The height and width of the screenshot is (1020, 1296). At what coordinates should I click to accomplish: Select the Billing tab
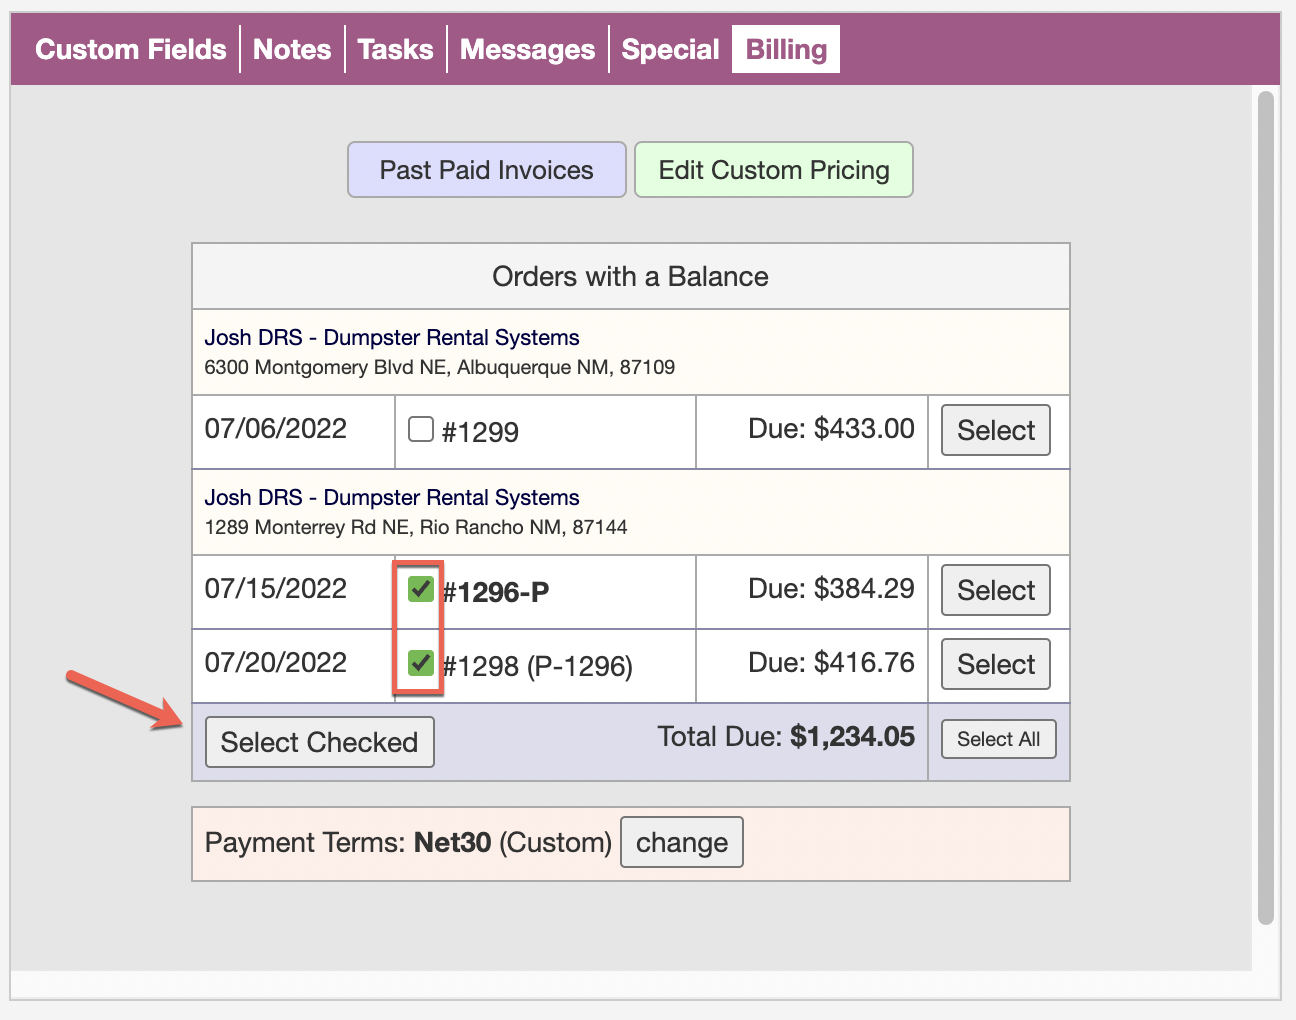pos(786,50)
